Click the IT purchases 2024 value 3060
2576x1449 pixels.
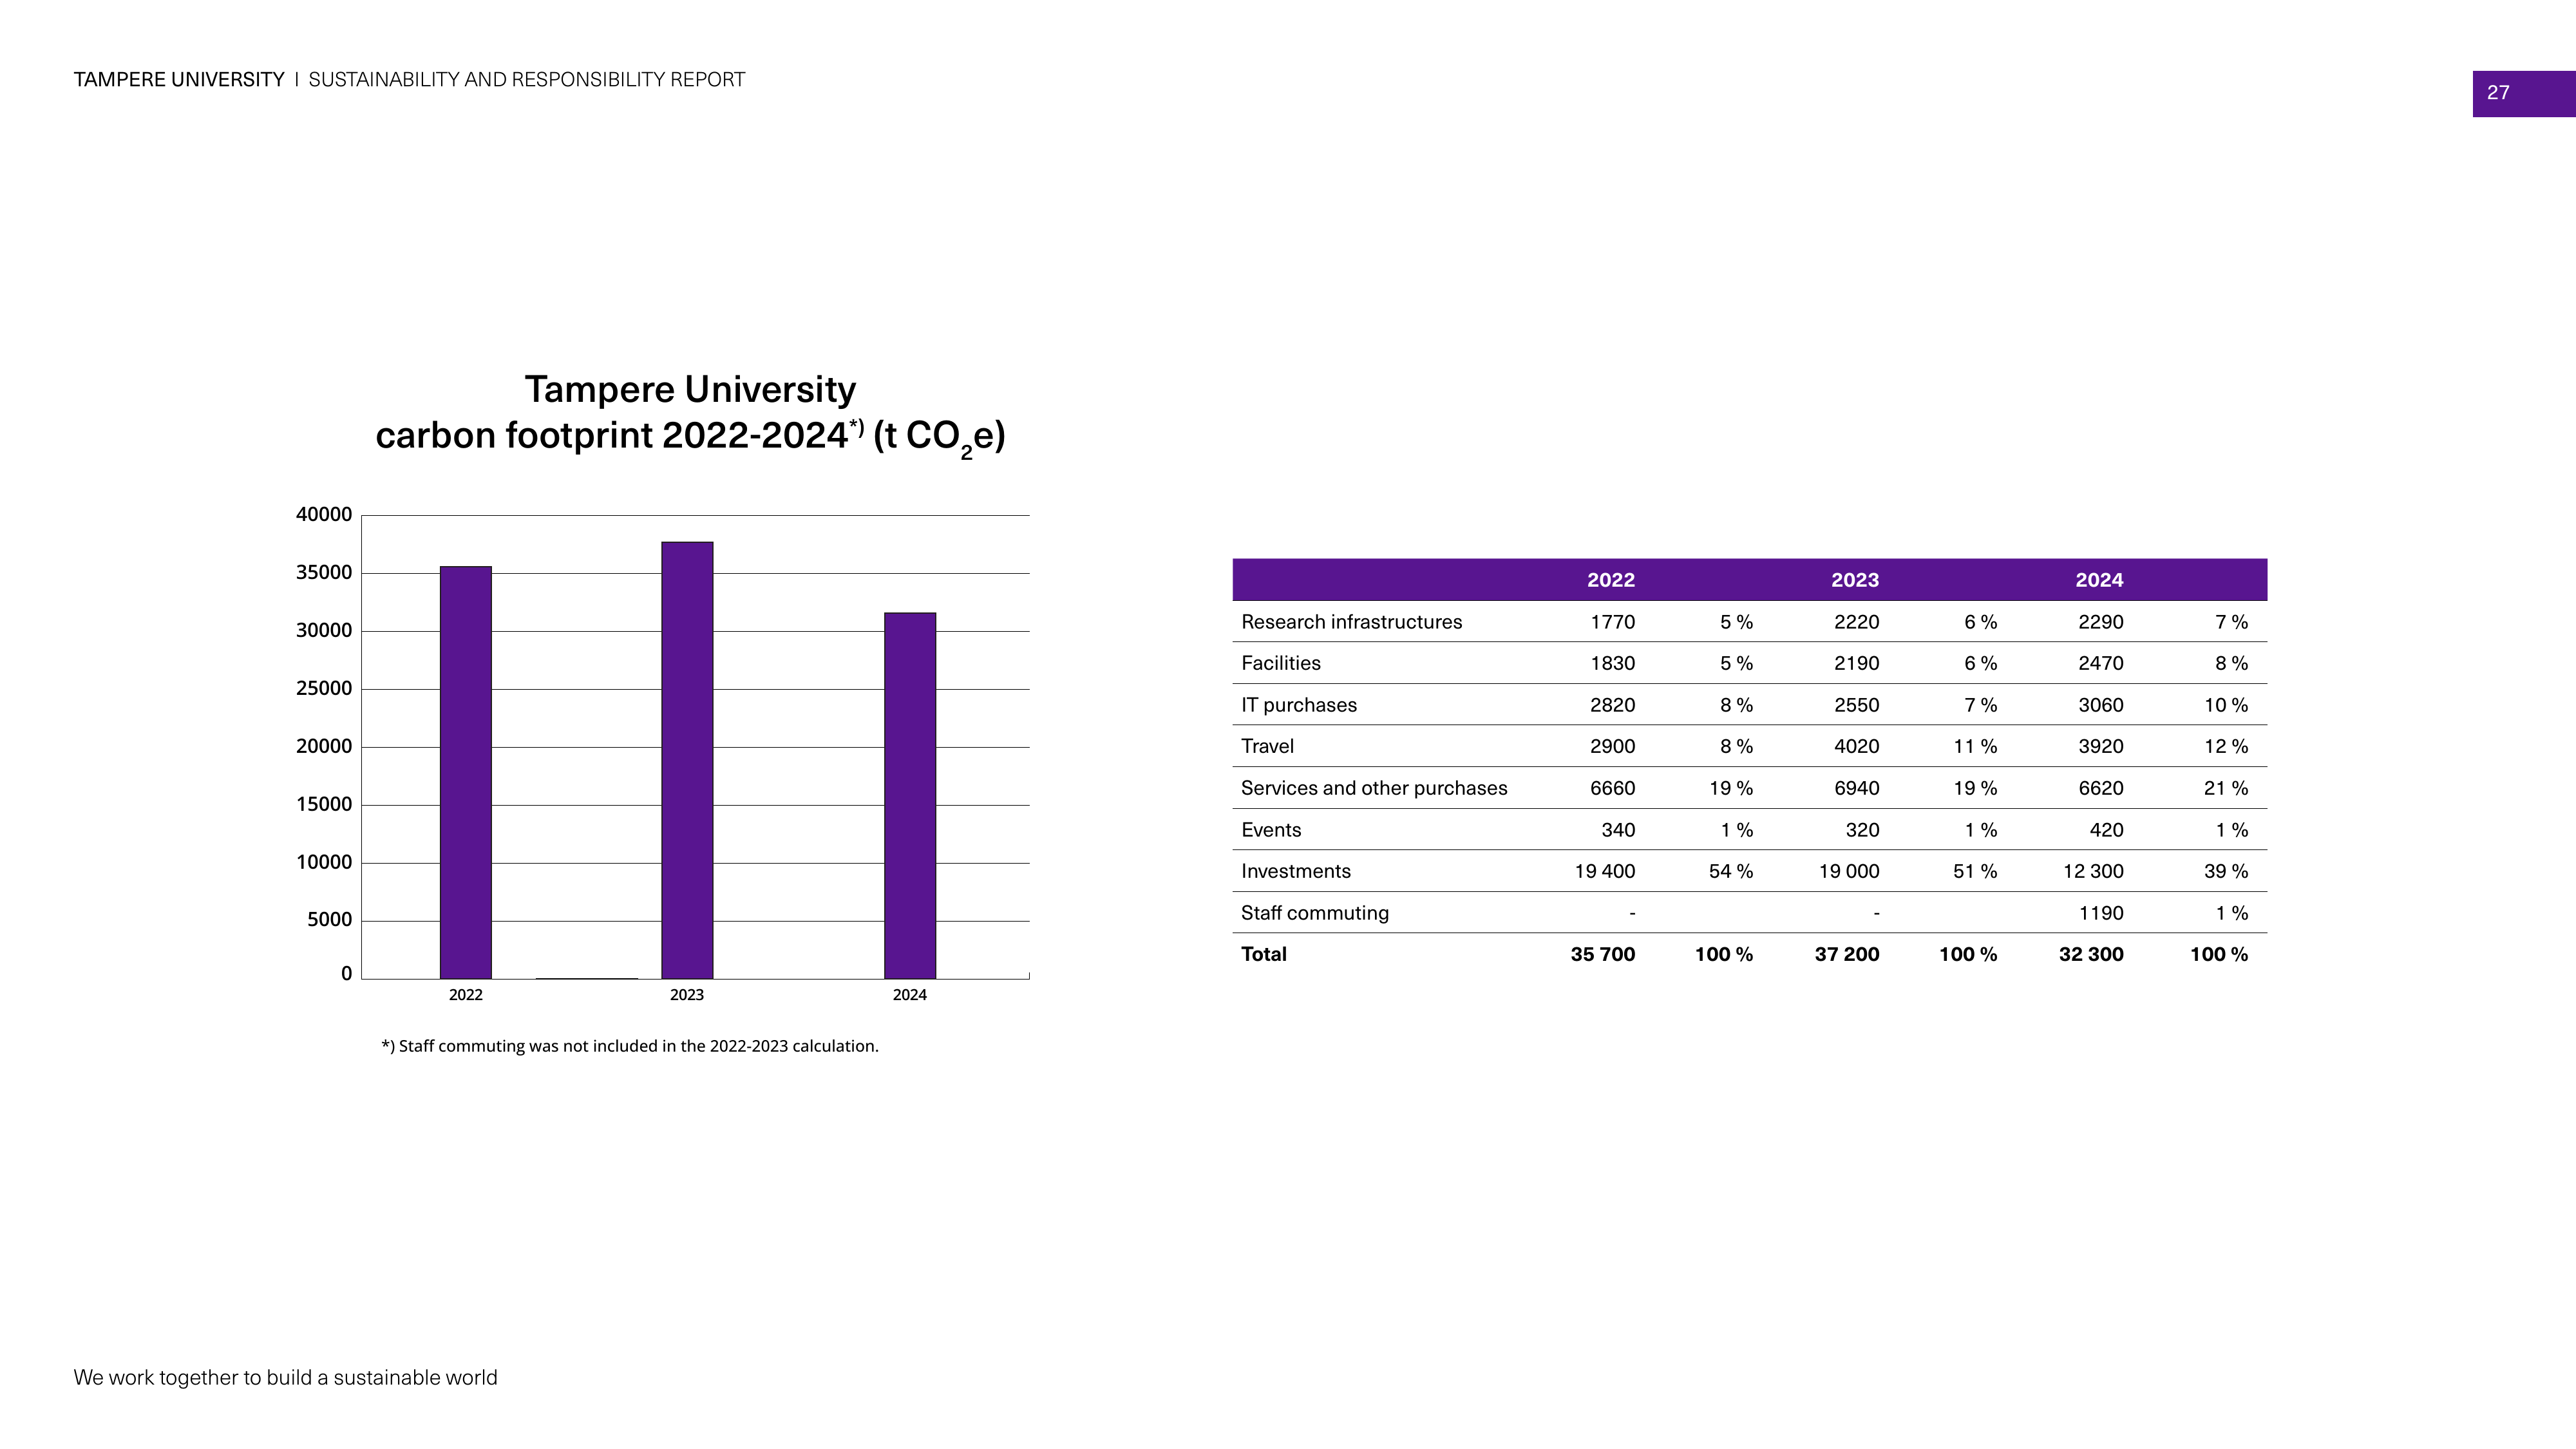pos(2101,705)
